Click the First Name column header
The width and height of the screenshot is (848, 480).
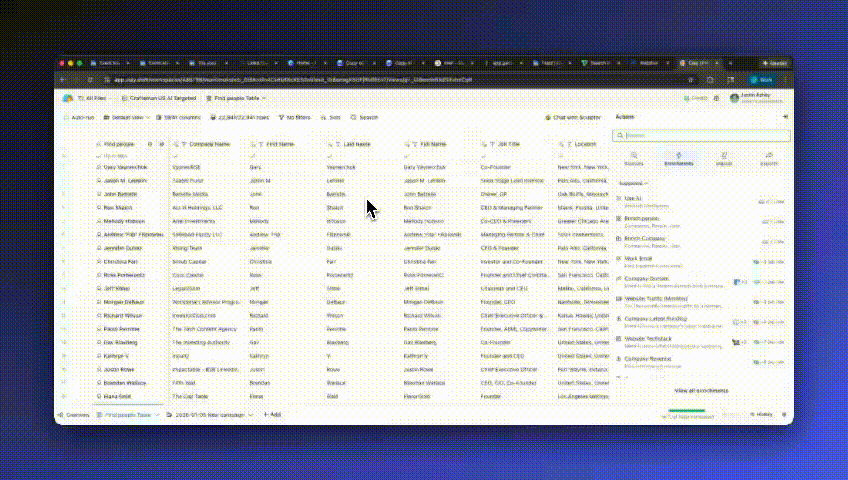280,144
